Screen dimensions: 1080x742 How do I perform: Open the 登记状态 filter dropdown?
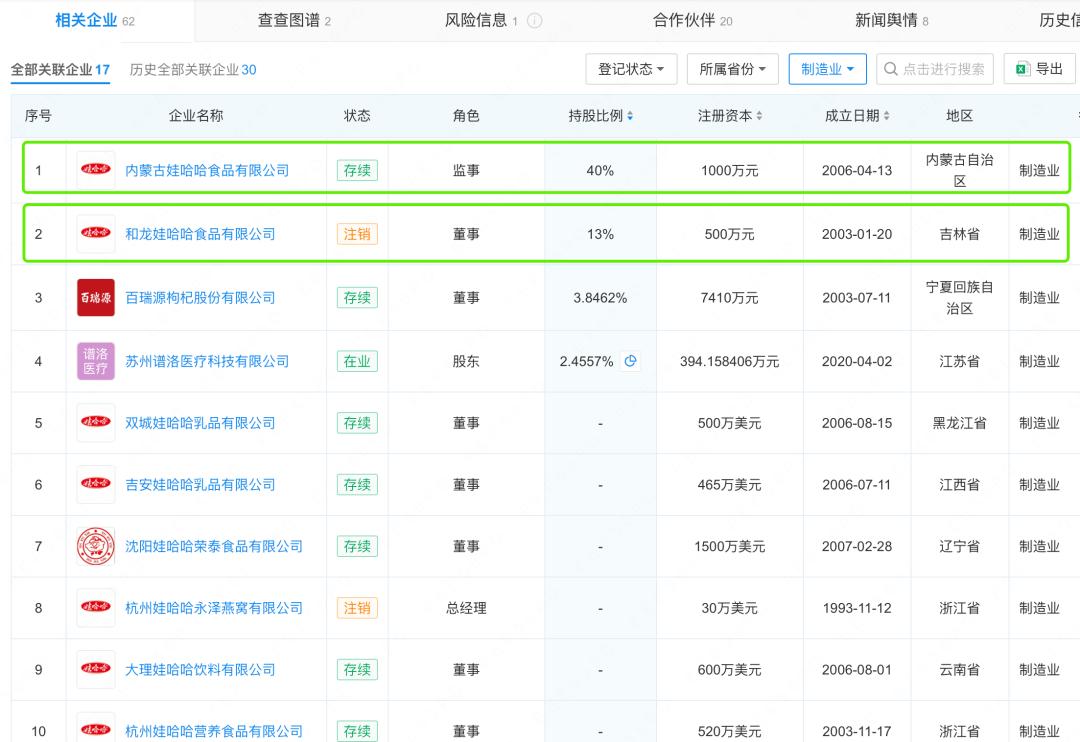click(631, 69)
